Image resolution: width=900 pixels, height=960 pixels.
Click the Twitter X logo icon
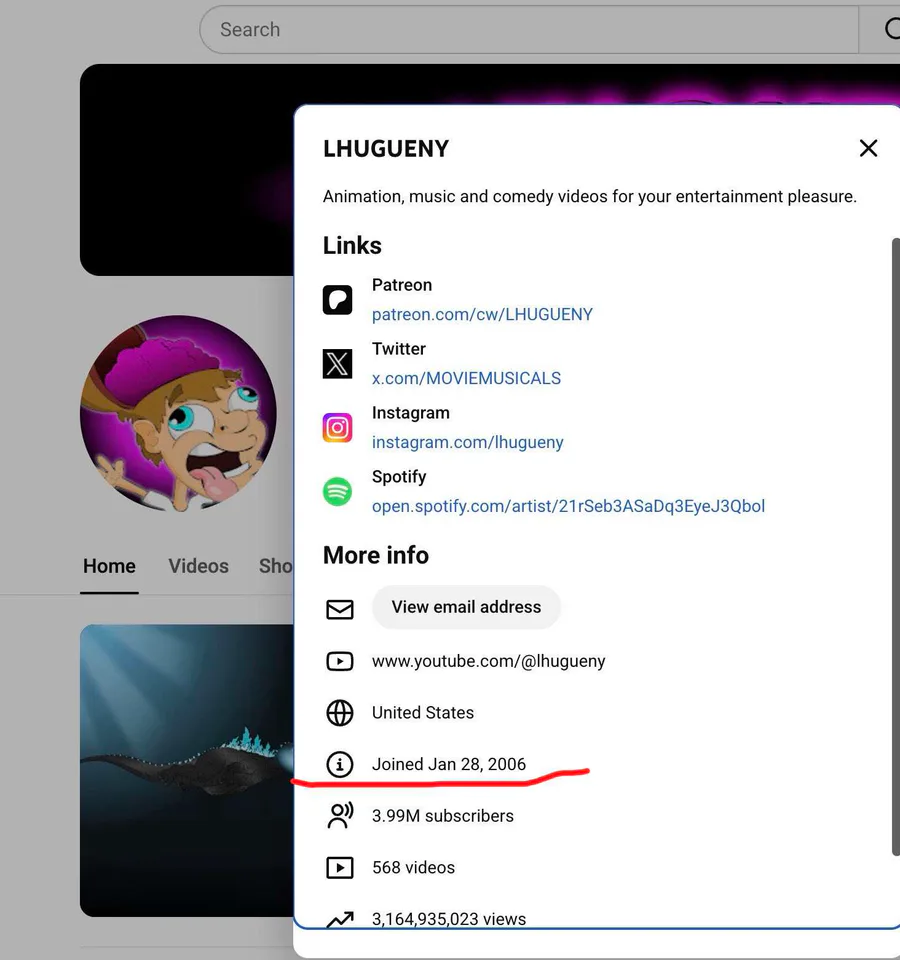click(x=337, y=364)
